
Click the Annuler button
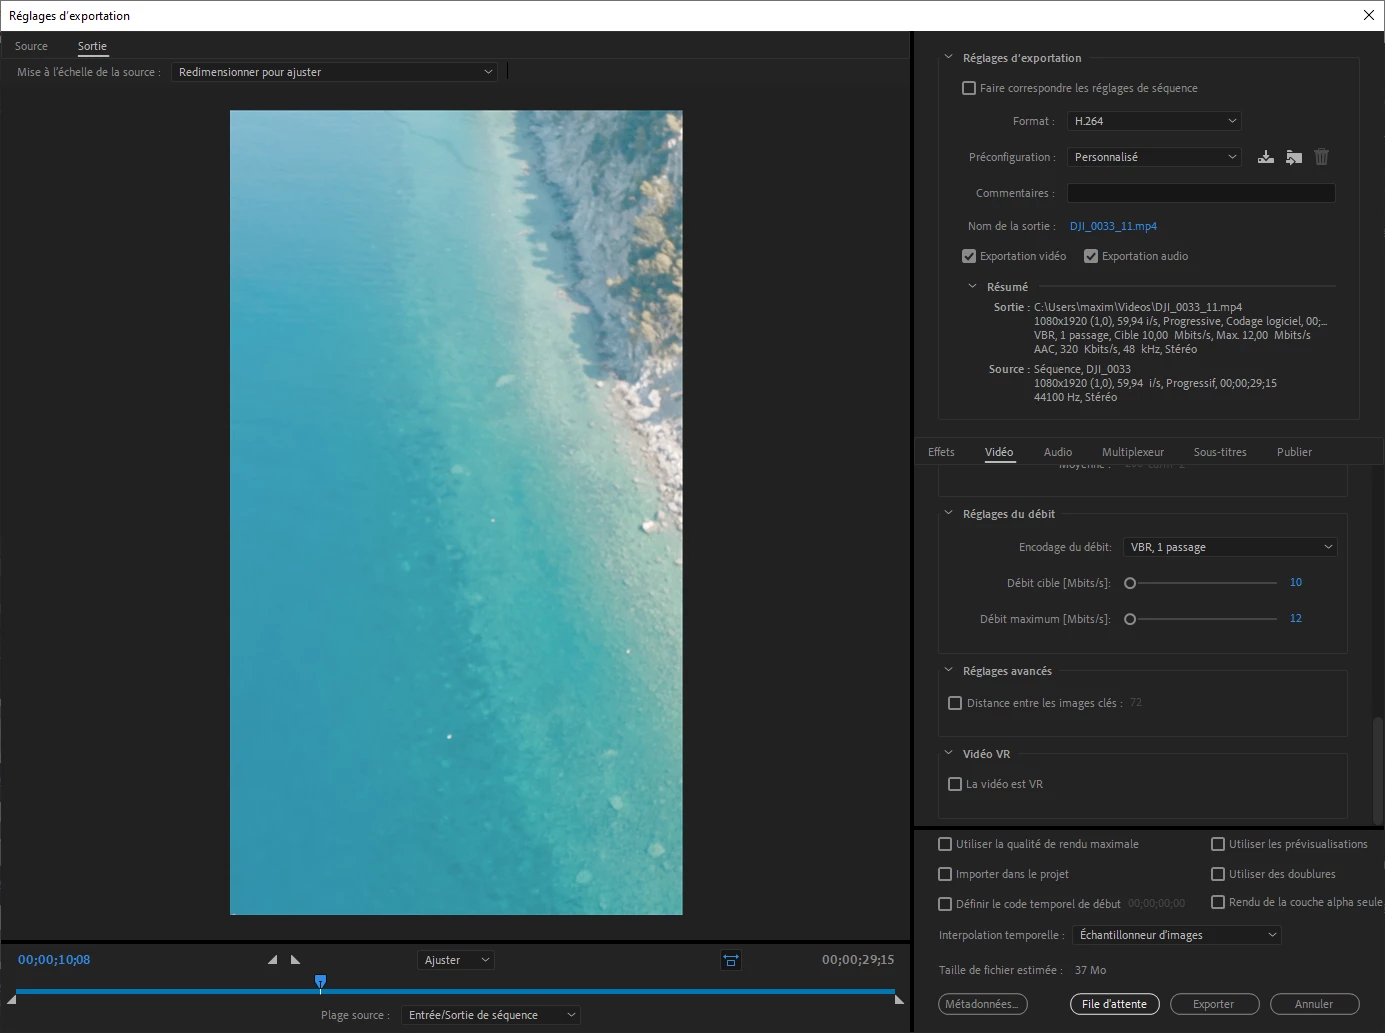1314,1004
